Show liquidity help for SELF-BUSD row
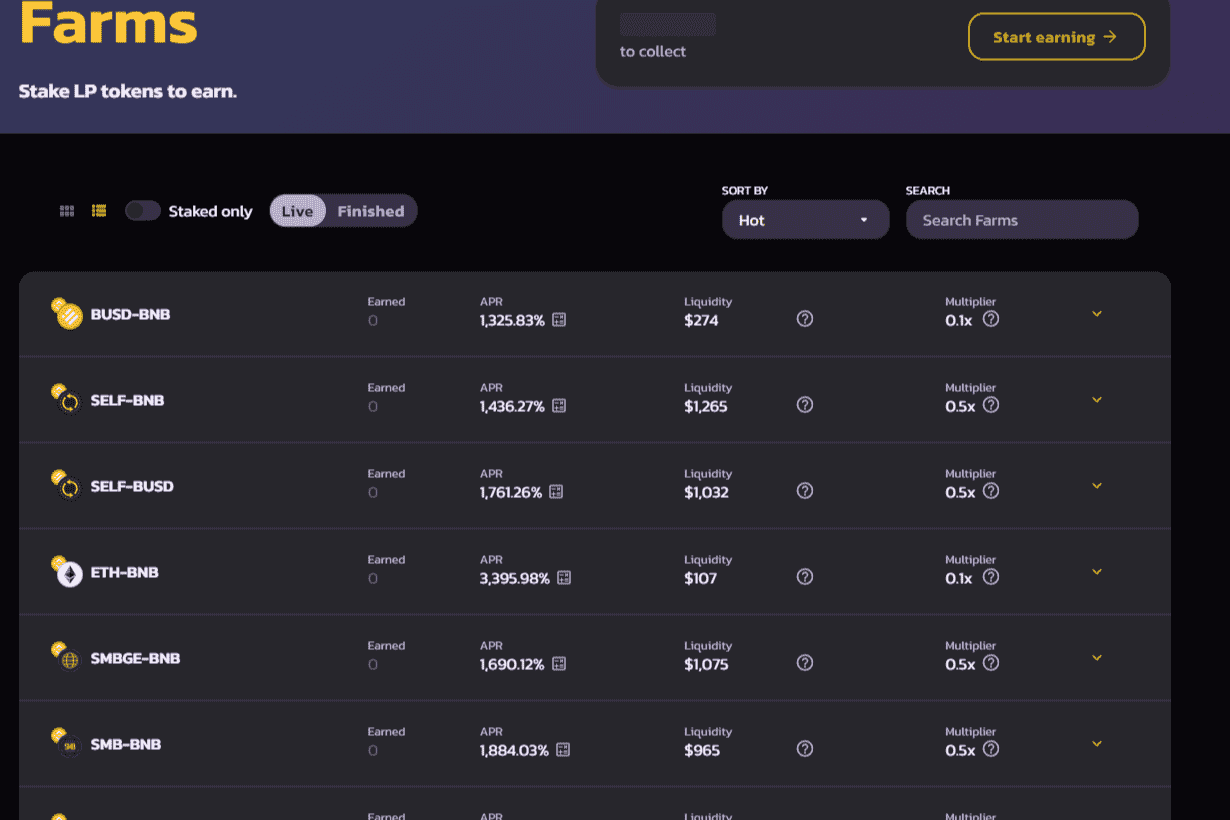The height and width of the screenshot is (820, 1230). click(x=805, y=491)
